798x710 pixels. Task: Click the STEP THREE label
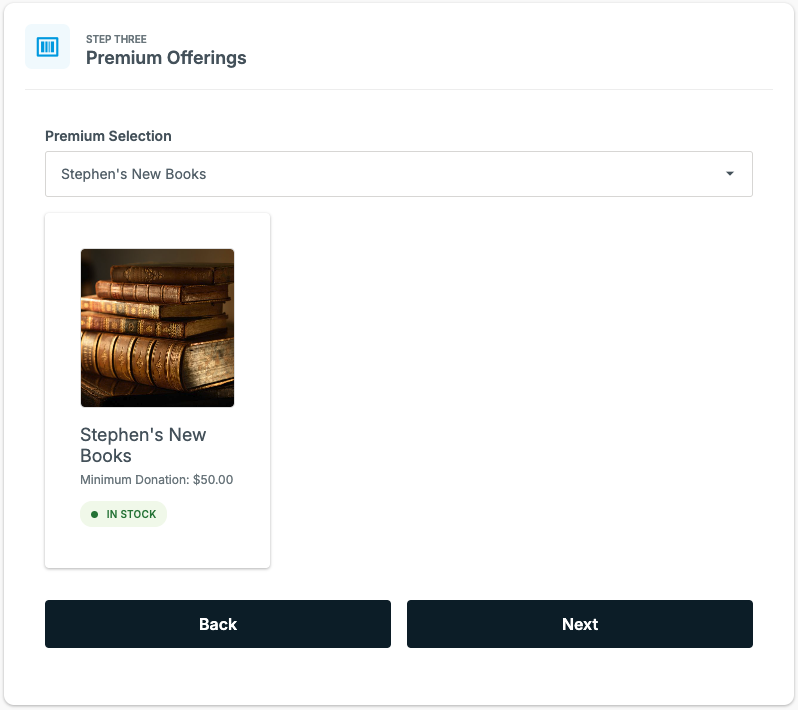(x=116, y=39)
